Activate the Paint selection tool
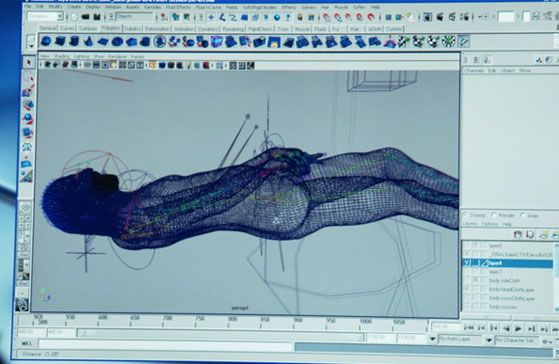This screenshot has width=559, height=364. 28,91
